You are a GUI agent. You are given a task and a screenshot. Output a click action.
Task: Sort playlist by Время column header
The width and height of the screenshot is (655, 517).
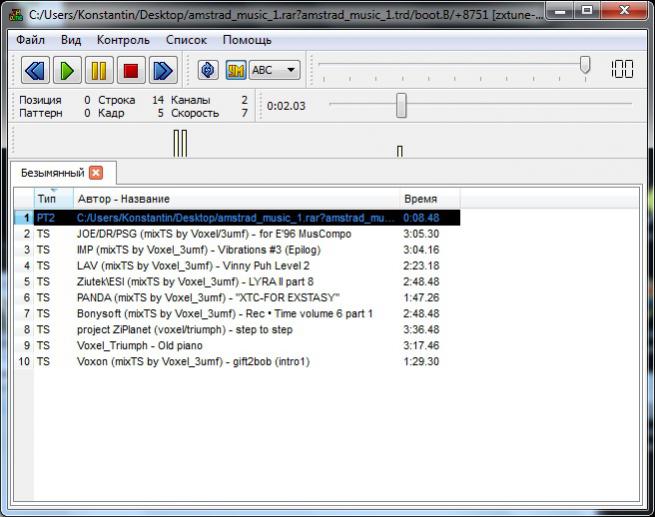click(x=420, y=199)
